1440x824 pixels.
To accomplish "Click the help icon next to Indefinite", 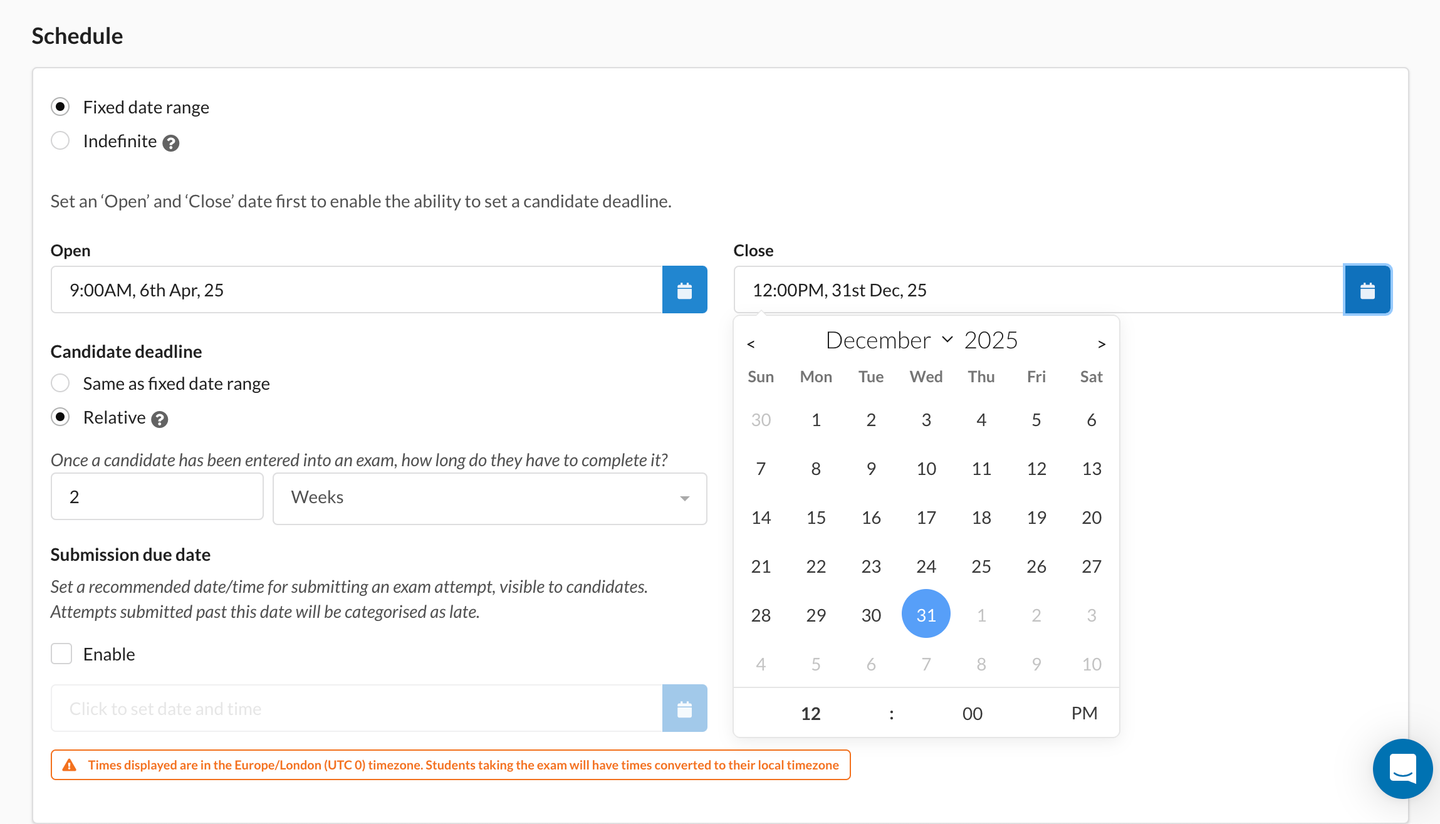I will coord(170,141).
